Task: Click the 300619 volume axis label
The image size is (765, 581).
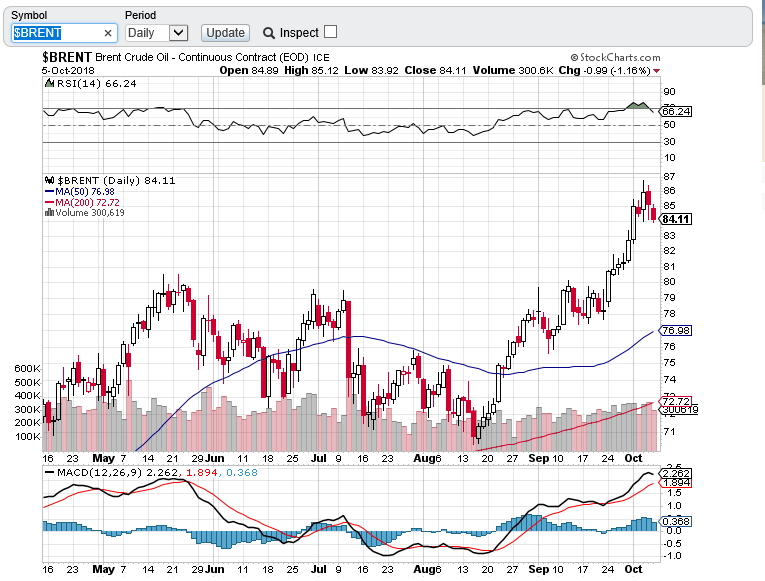Action: pos(679,410)
